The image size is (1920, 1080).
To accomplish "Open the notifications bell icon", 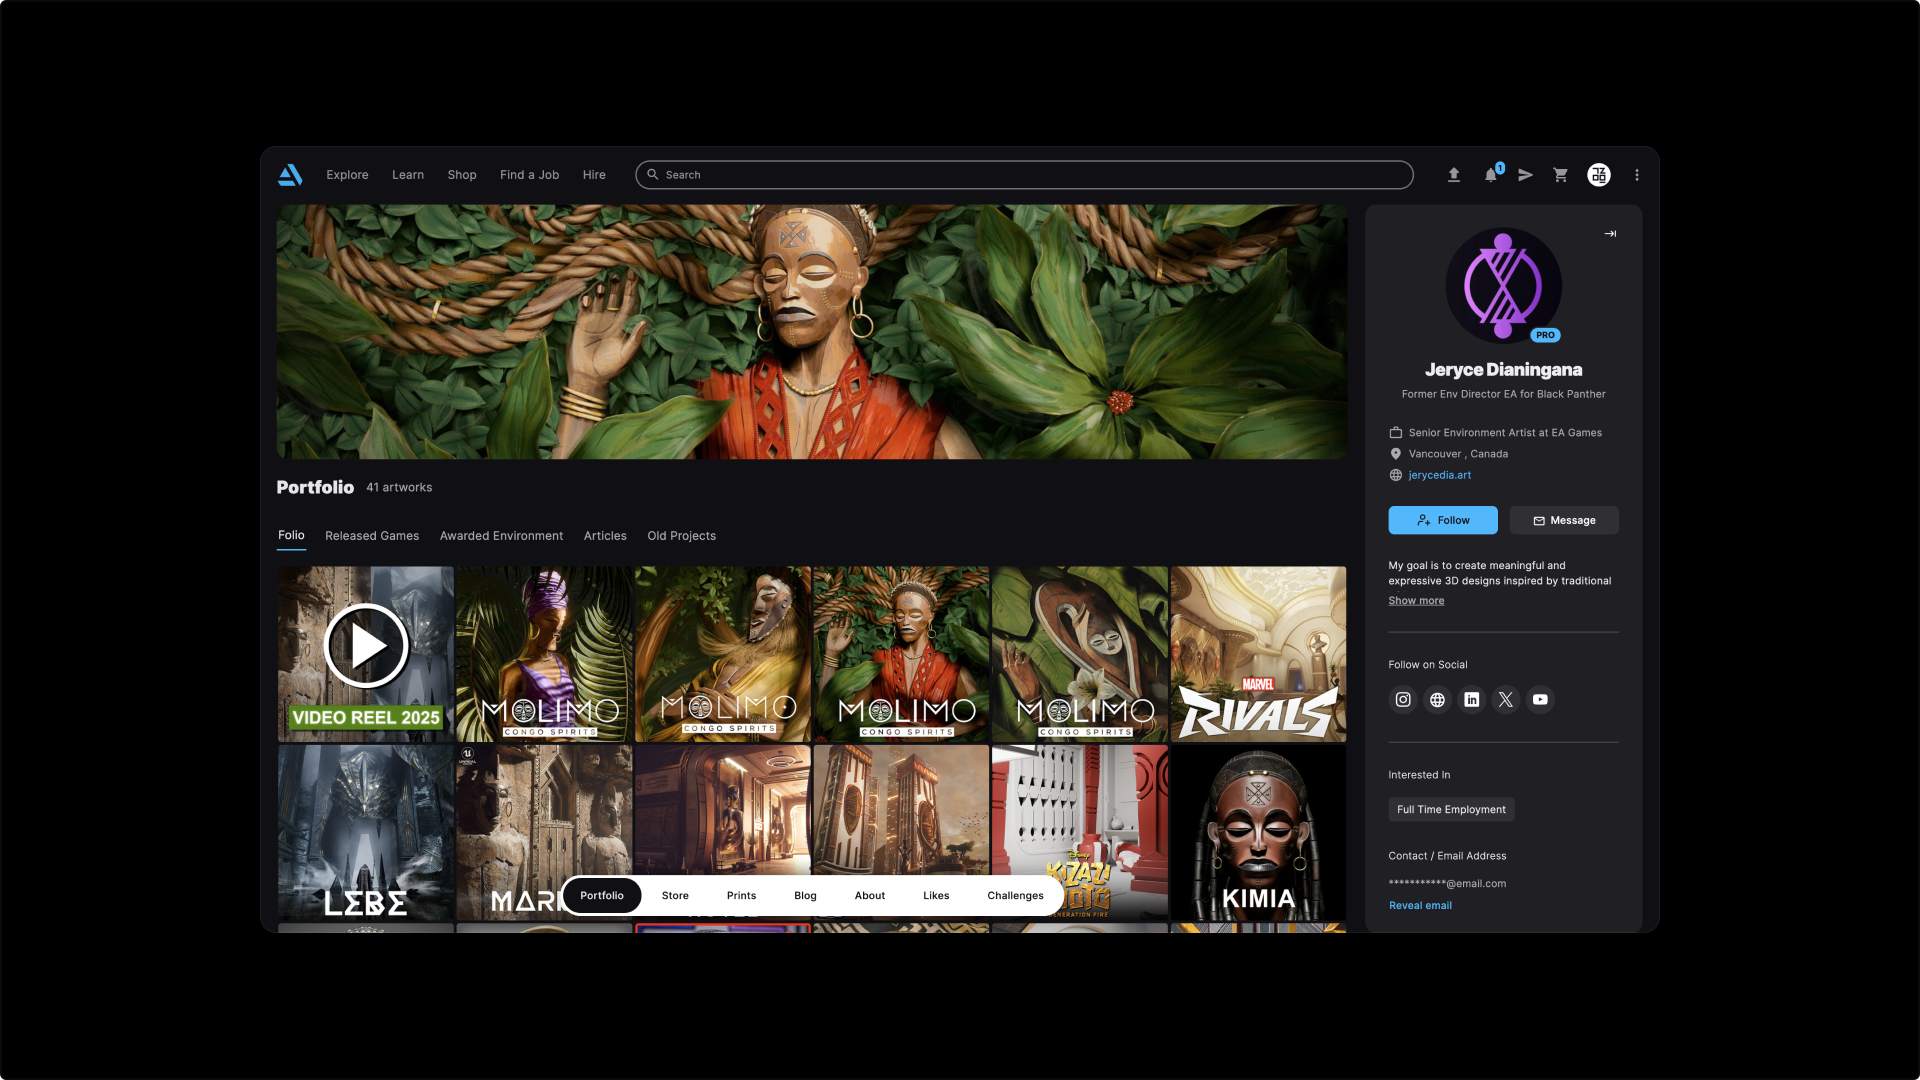I will 1491,175.
